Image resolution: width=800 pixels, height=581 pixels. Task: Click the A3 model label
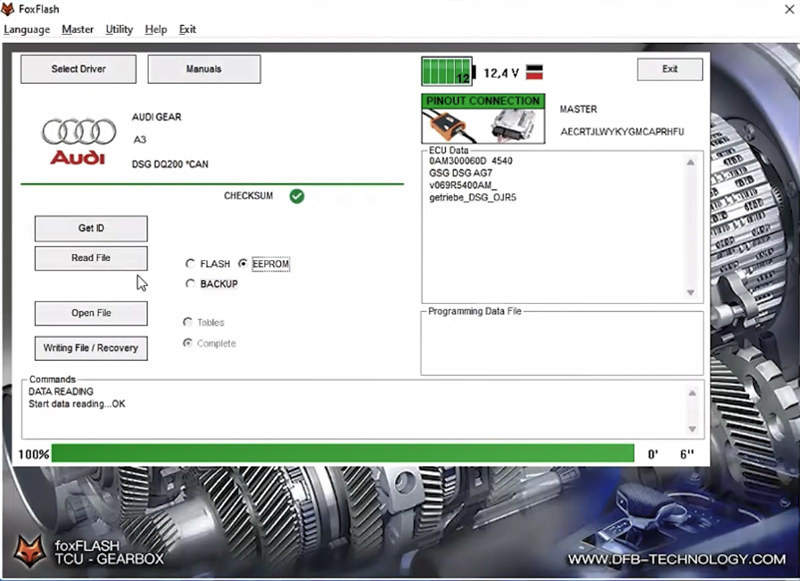[x=140, y=140]
